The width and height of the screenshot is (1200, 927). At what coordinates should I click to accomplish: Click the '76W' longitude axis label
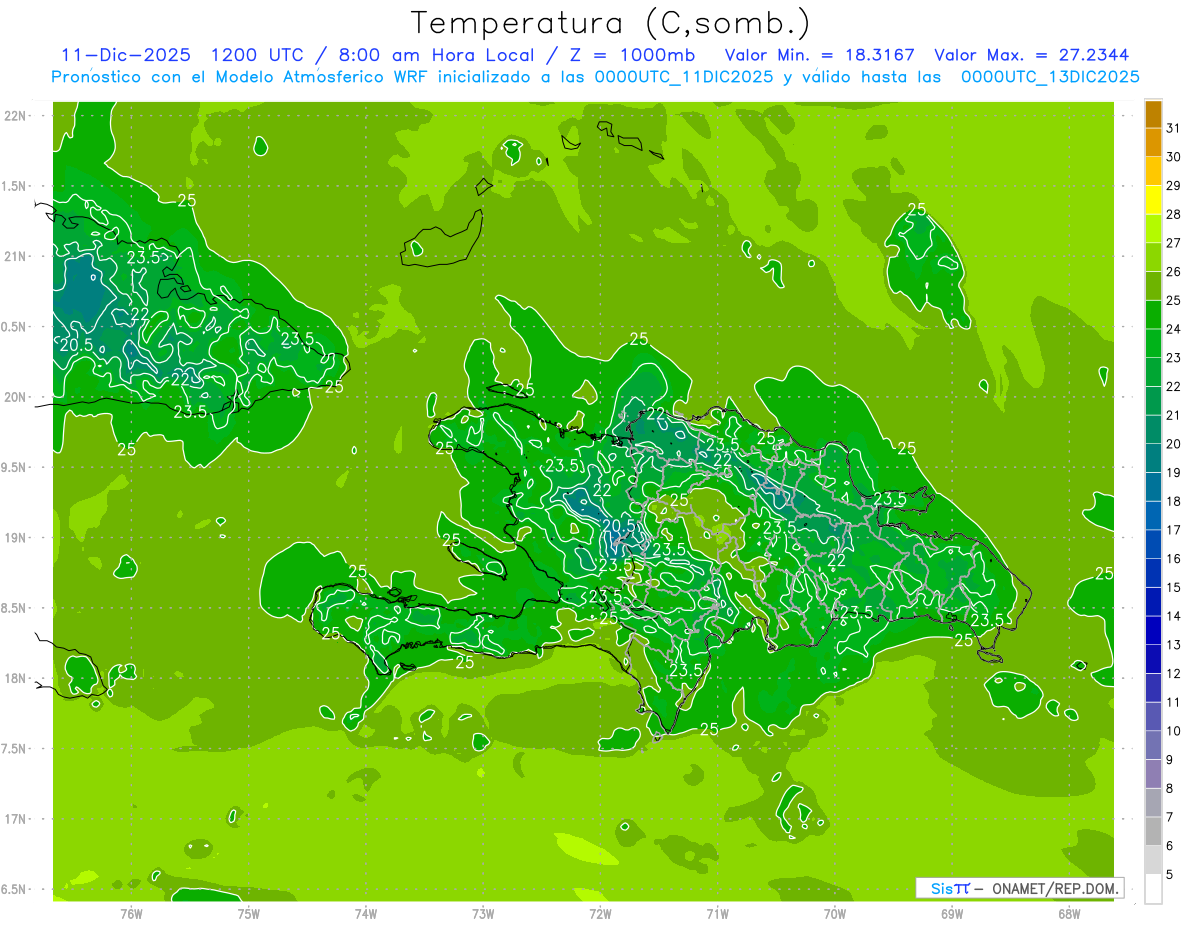[x=131, y=913]
